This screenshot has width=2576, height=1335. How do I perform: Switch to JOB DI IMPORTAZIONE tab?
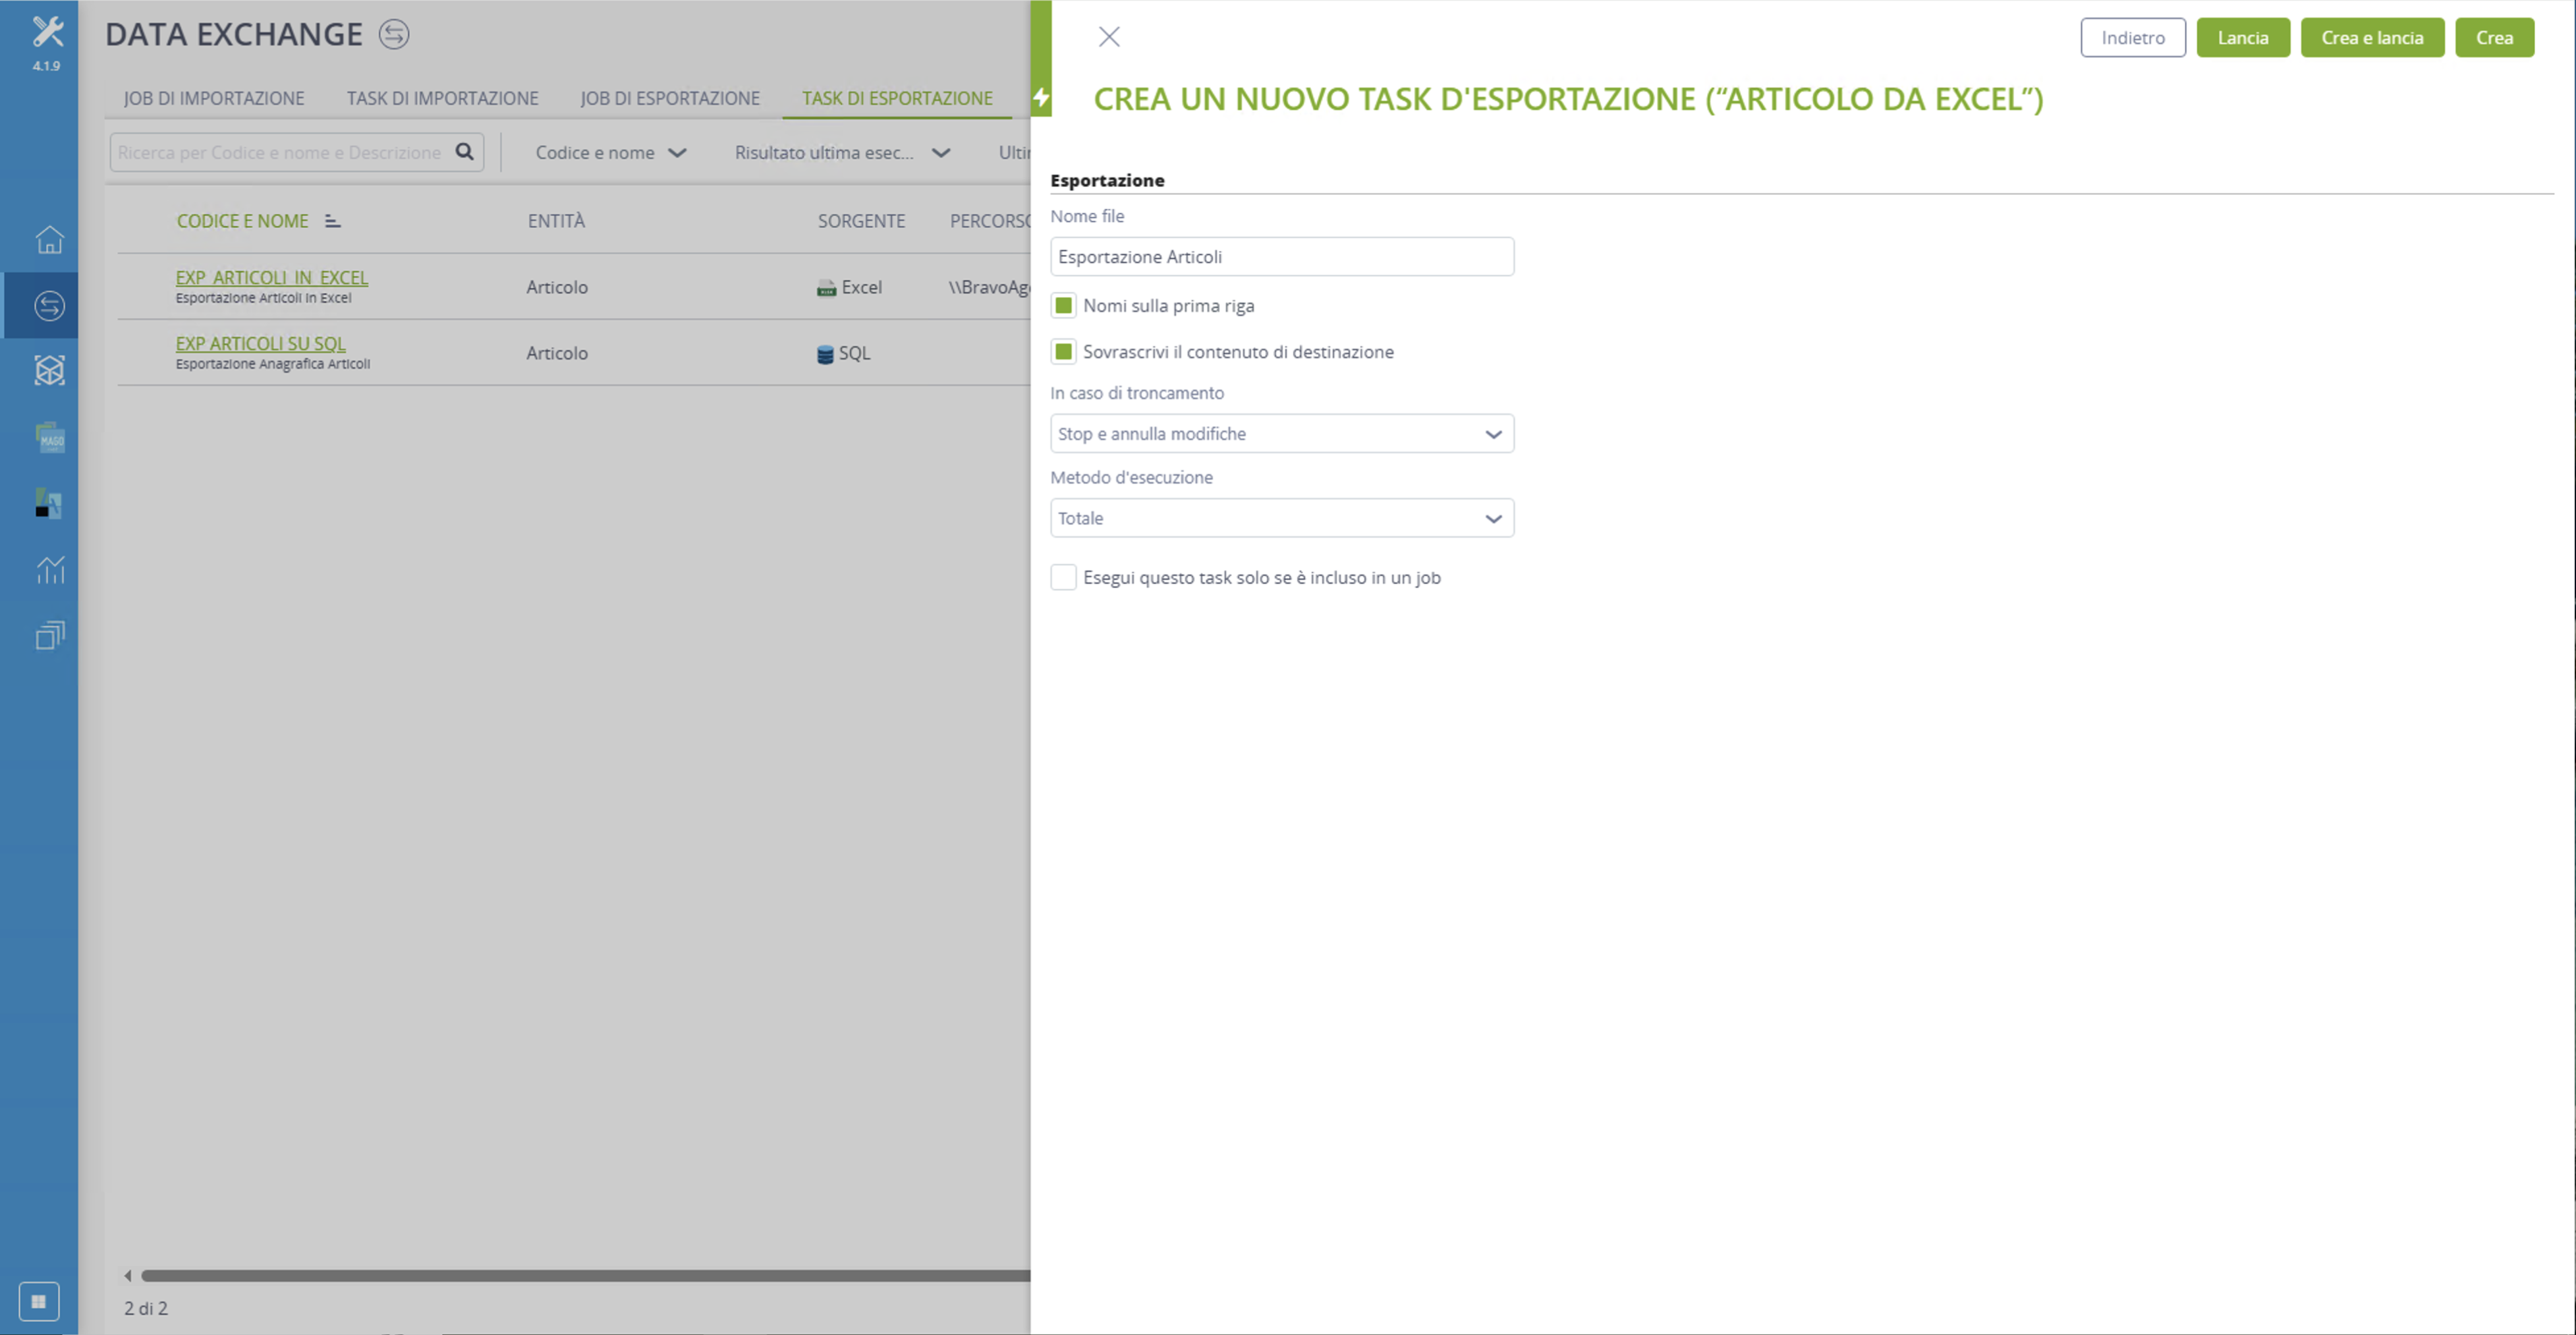pyautogui.click(x=214, y=98)
